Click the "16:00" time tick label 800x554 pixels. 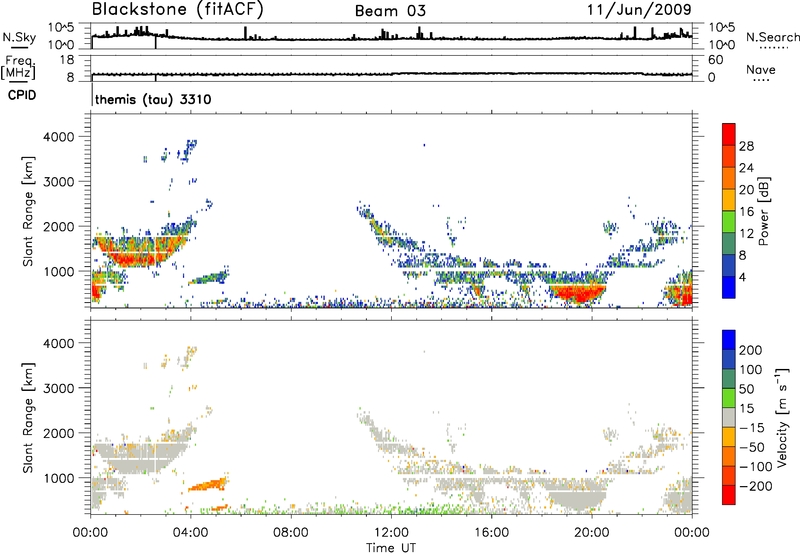491,533
